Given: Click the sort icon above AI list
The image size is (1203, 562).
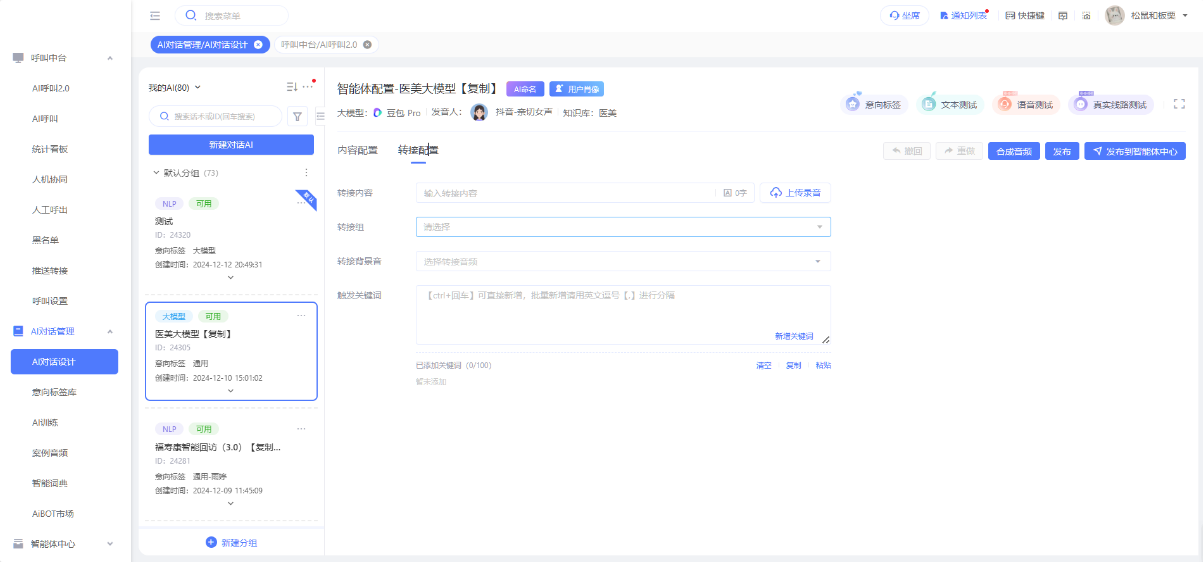Looking at the screenshot, I should tap(291, 87).
